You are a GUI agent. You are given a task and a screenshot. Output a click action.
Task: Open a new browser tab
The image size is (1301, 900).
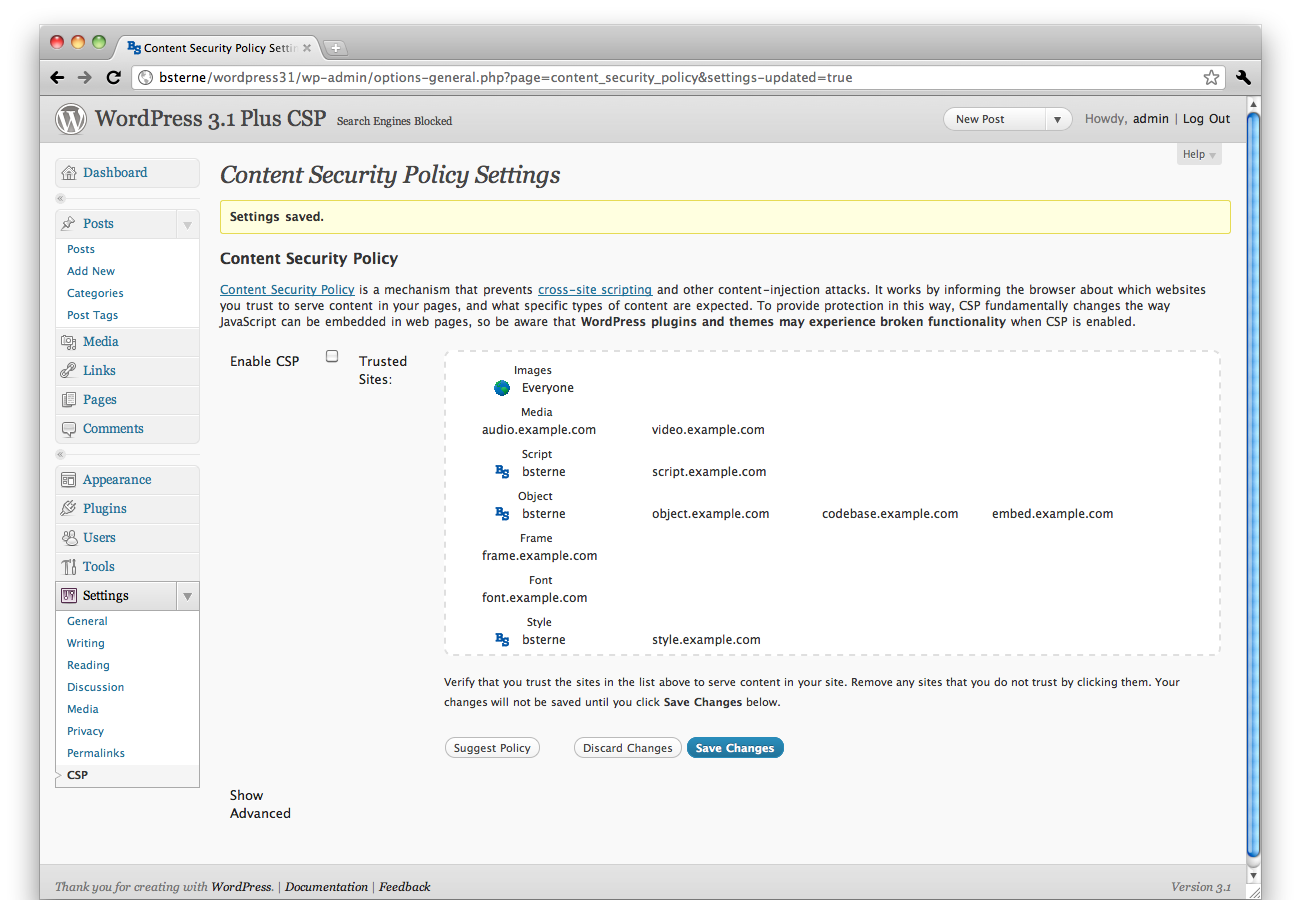(x=335, y=47)
